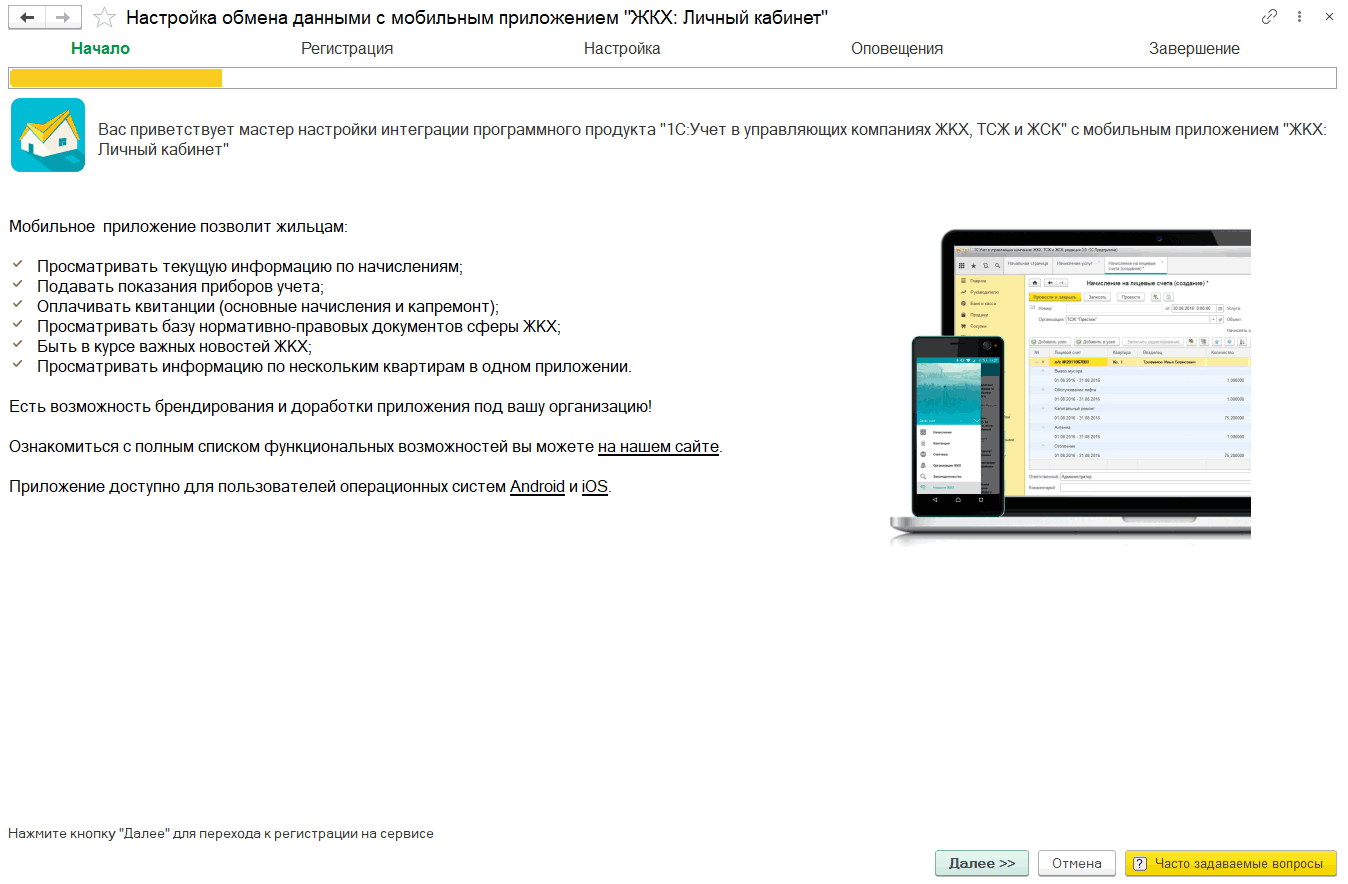
Task: Click the laptop and phone preview image
Action: coord(1070,386)
